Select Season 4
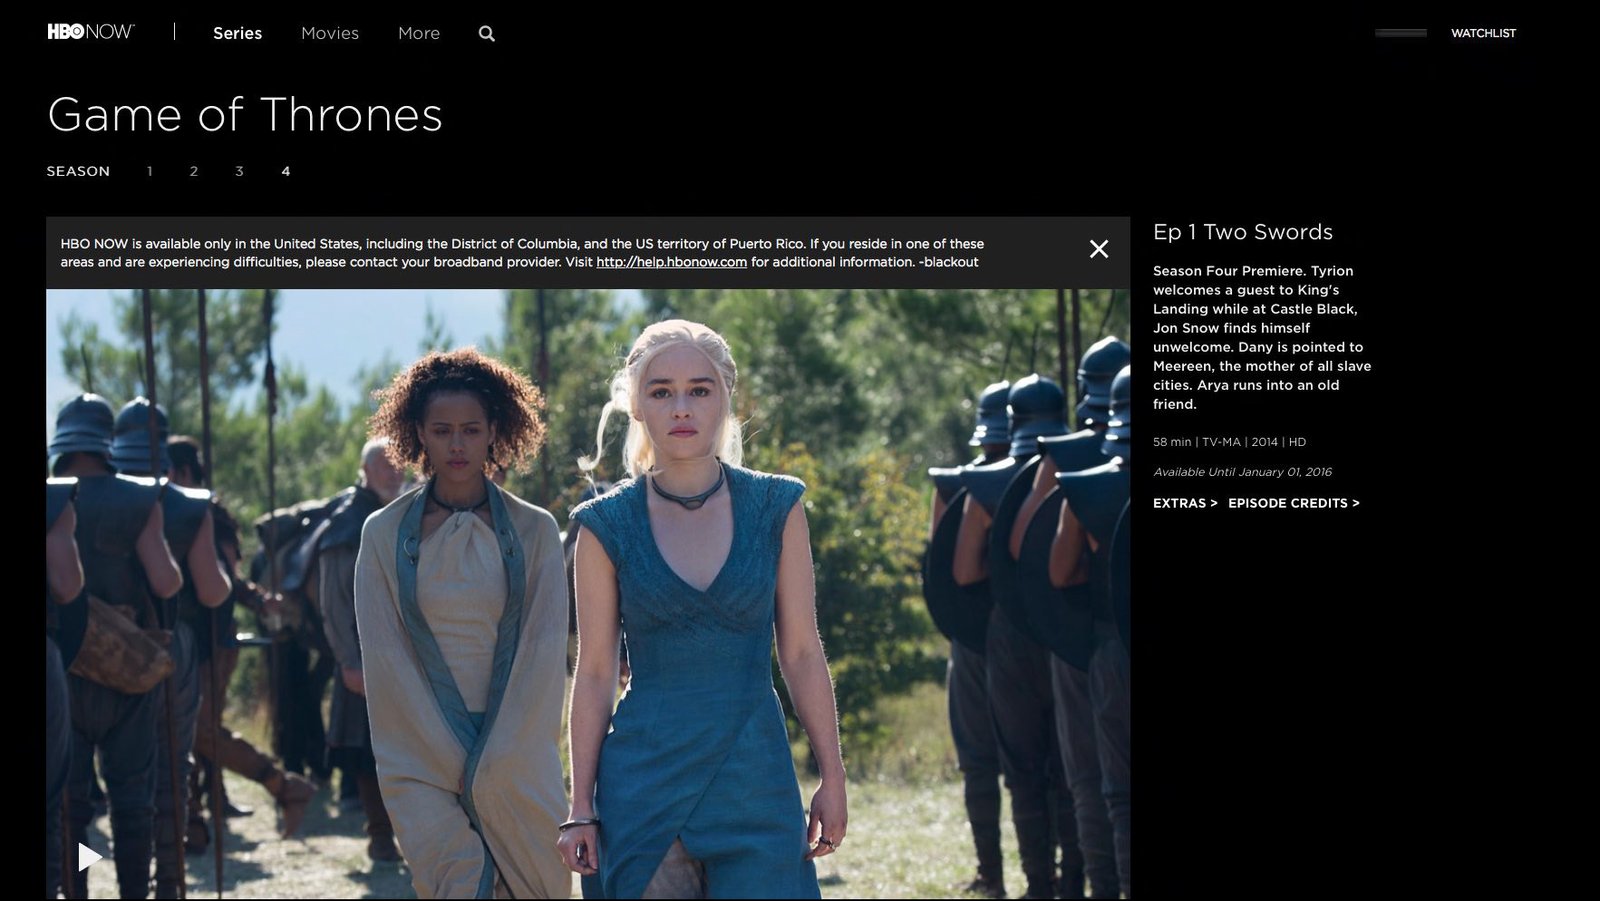The width and height of the screenshot is (1600, 901). pyautogui.click(x=286, y=171)
